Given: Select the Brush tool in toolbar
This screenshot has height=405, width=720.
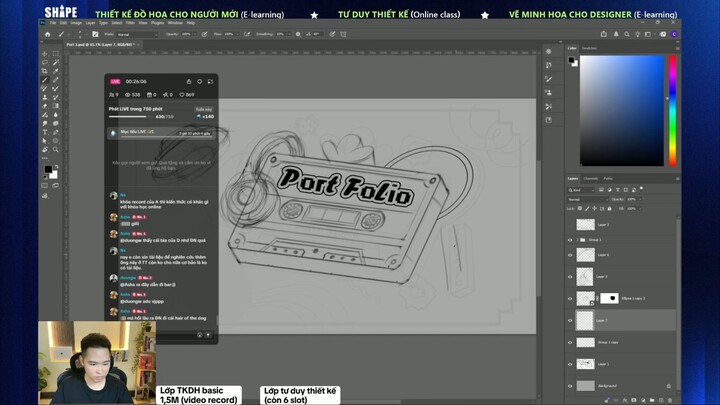Looking at the screenshot, I should coord(45,80).
